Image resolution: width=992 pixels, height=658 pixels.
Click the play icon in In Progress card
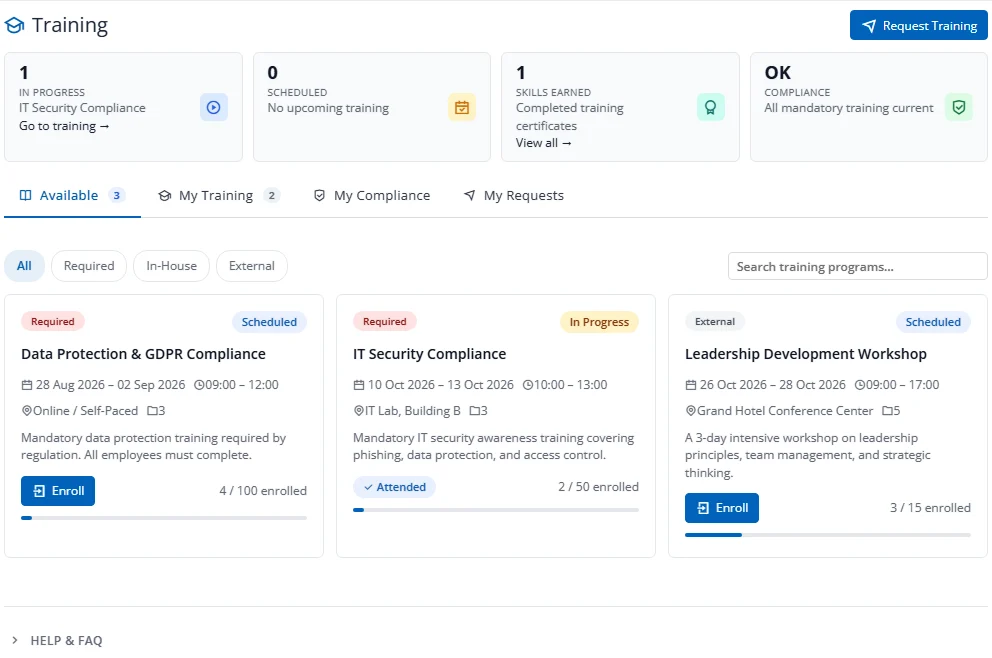tap(214, 108)
